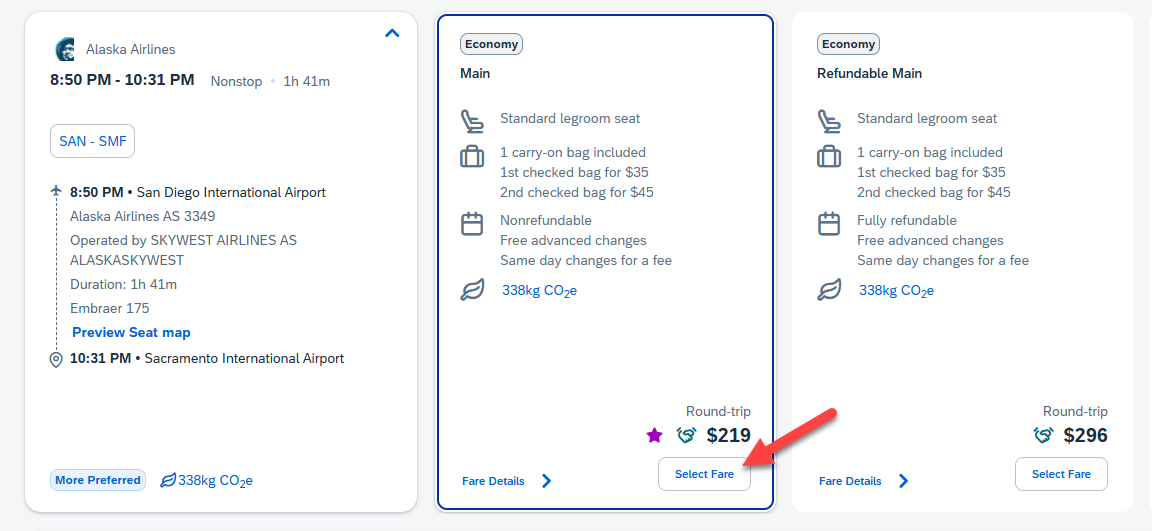Click the calendar icon in Refundable Main
The height and width of the screenshot is (531, 1152).
pyautogui.click(x=829, y=224)
